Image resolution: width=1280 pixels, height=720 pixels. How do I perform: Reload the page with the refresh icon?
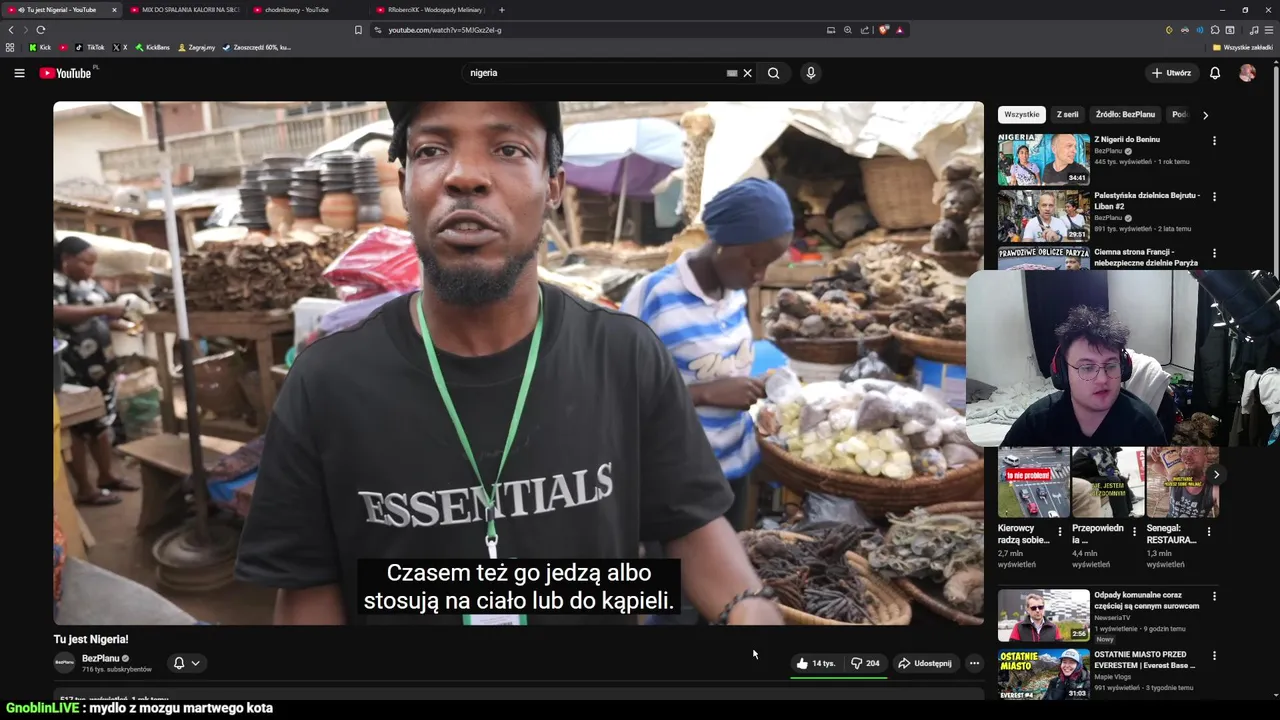(41, 30)
